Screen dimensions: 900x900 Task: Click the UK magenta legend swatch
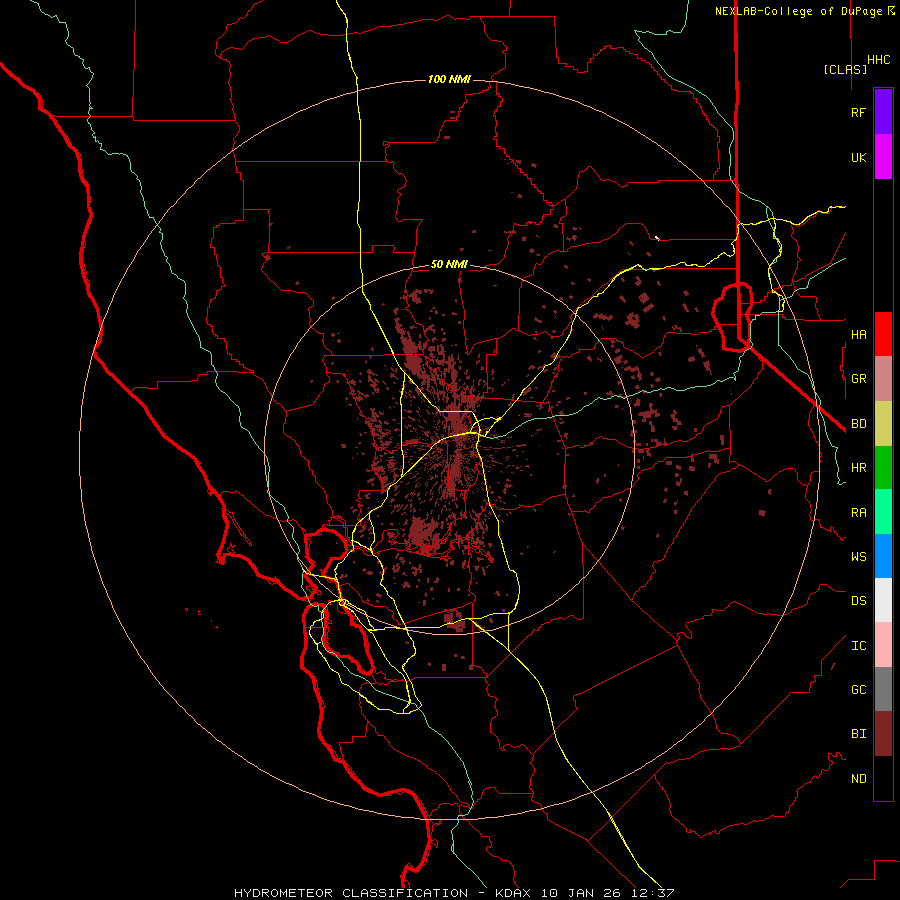(x=883, y=157)
